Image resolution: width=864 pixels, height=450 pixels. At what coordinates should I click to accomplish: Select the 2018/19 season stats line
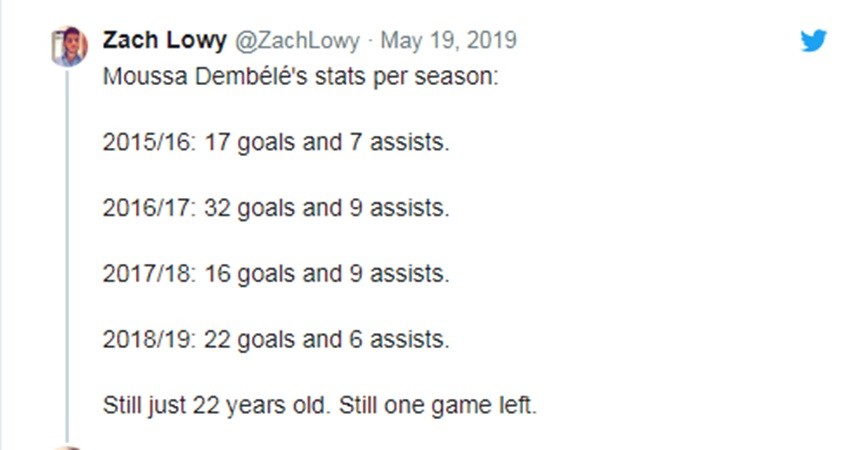pyautogui.click(x=276, y=339)
